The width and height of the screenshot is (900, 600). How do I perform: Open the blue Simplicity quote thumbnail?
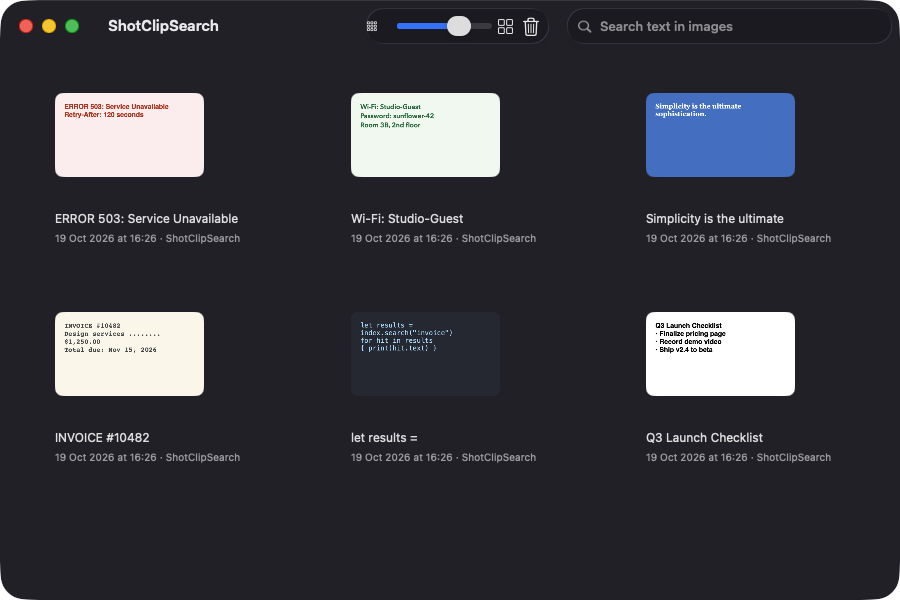tap(720, 135)
